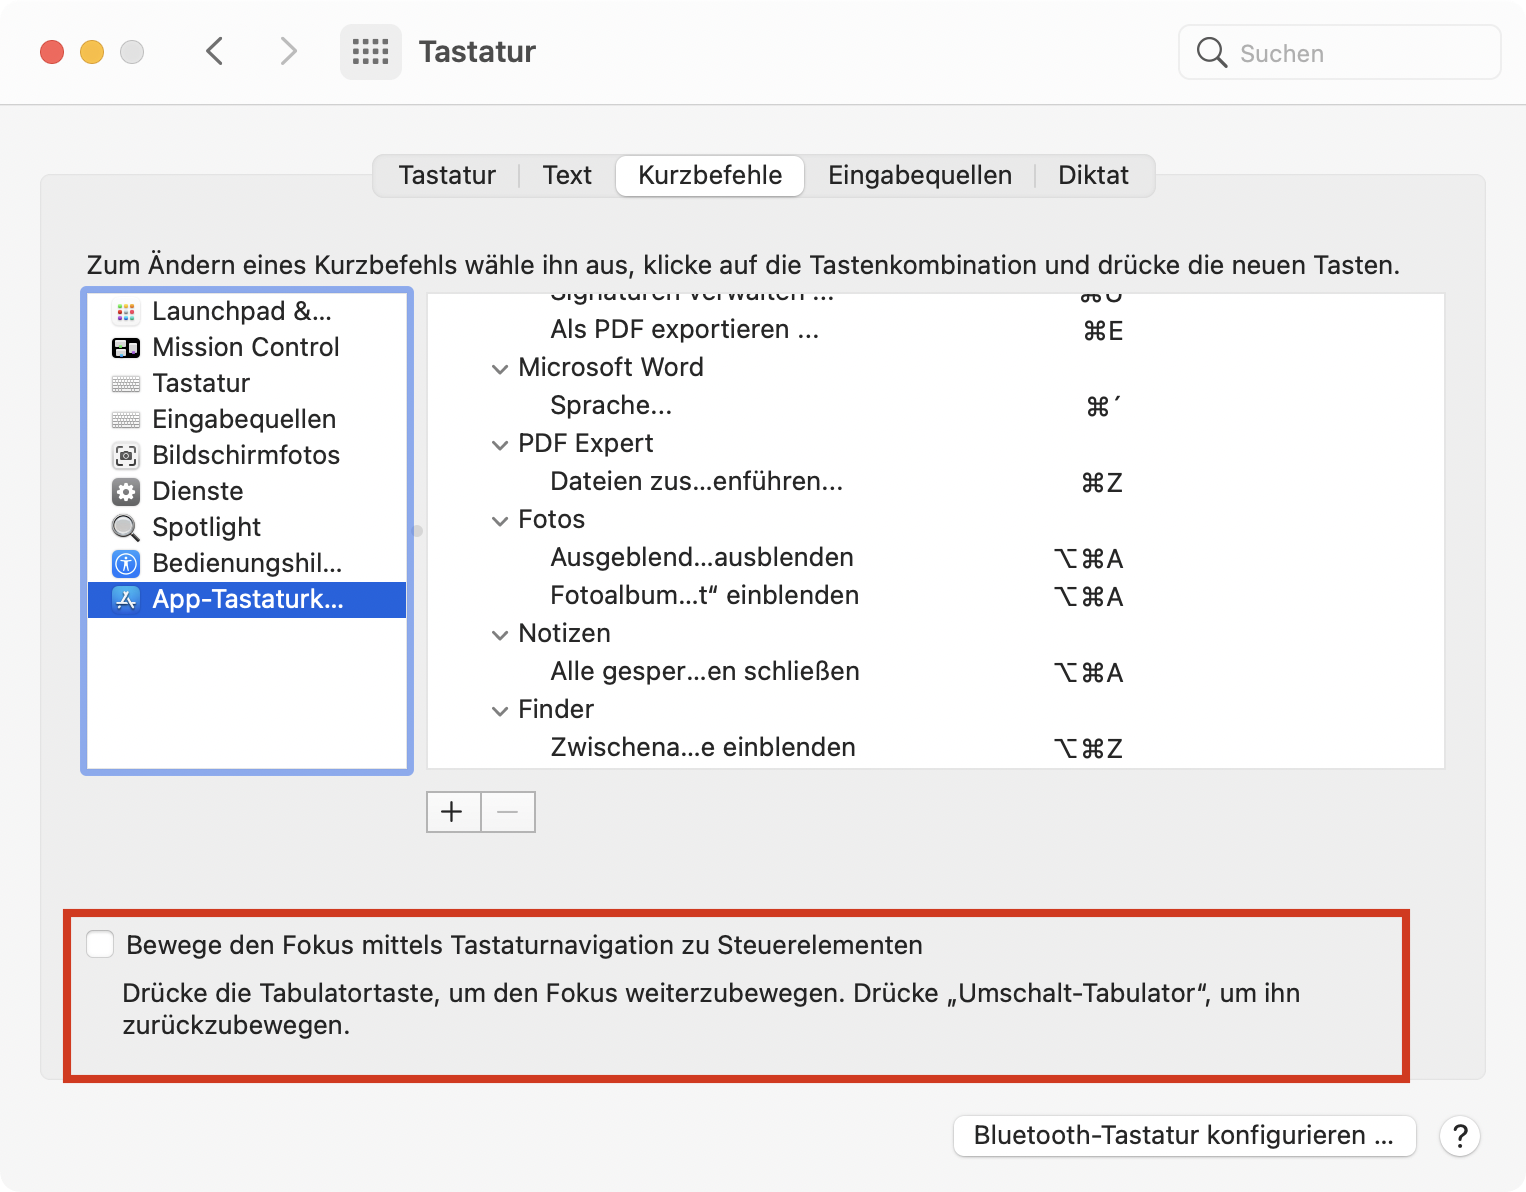Collapse the Notizen group
This screenshot has height=1192, width=1526.
click(x=500, y=635)
